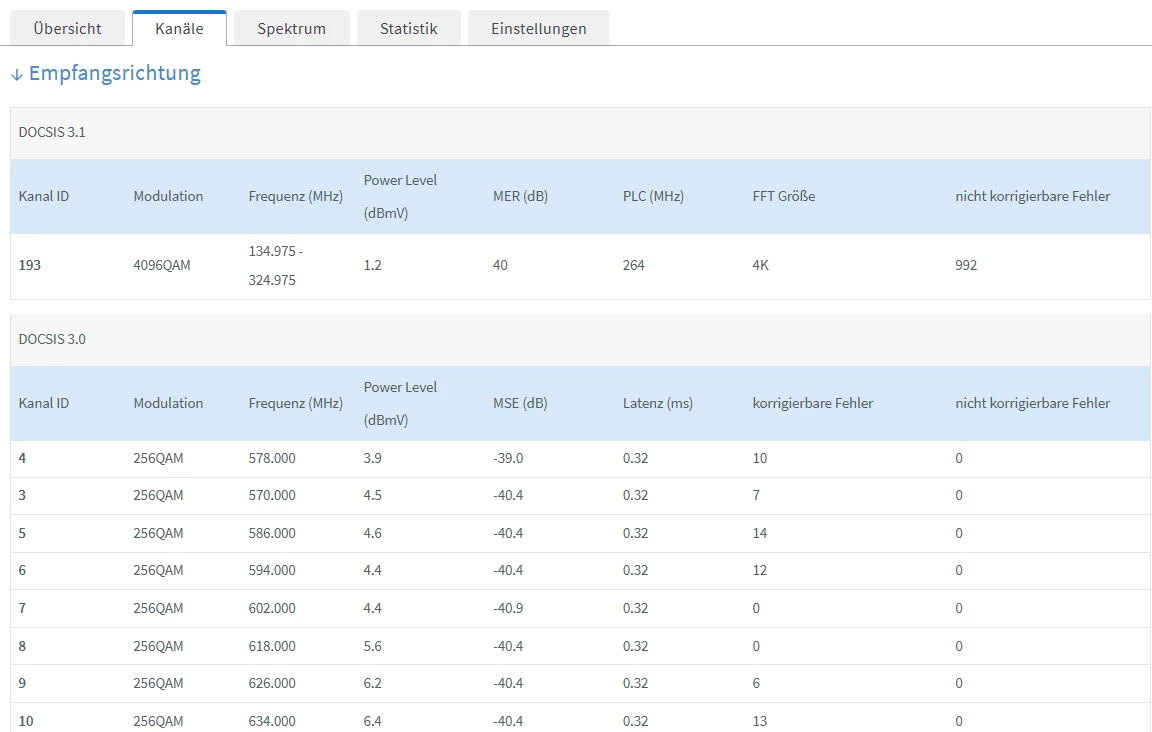Click the 4096QAM modulation cell
The width and height of the screenshot is (1152, 732).
pos(162,265)
